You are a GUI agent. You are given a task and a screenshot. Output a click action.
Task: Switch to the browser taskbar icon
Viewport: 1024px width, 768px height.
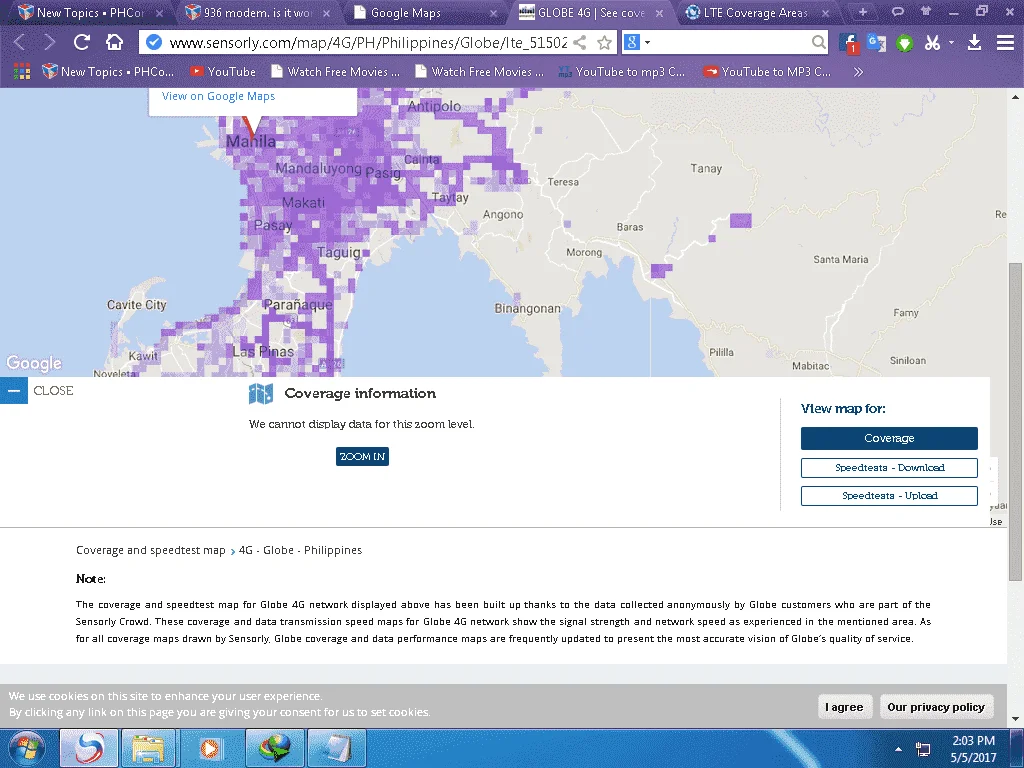(89, 748)
